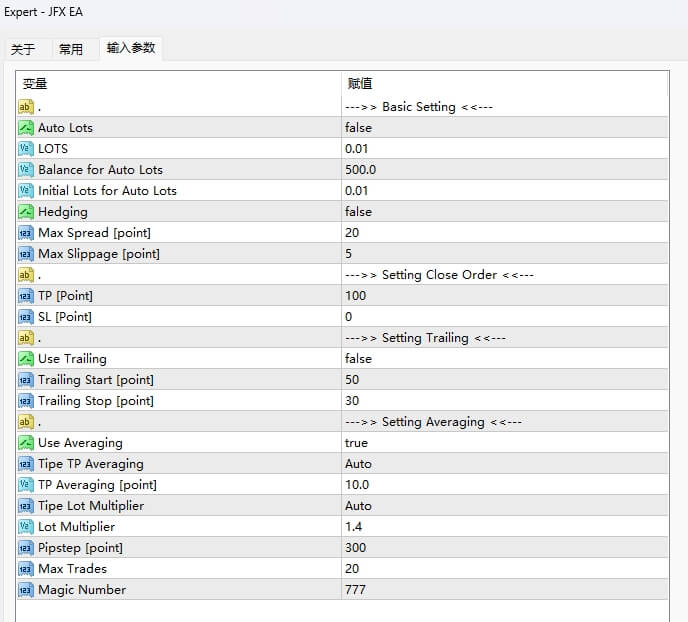Click the Use Averaging boolean icon
688x622 pixels.
tap(26, 443)
